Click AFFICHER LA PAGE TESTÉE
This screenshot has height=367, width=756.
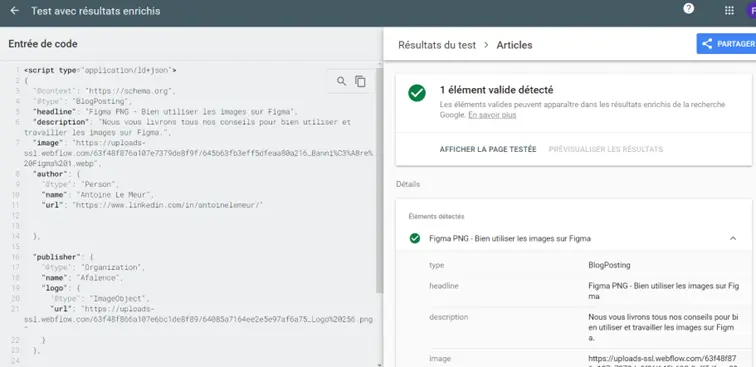(488, 150)
